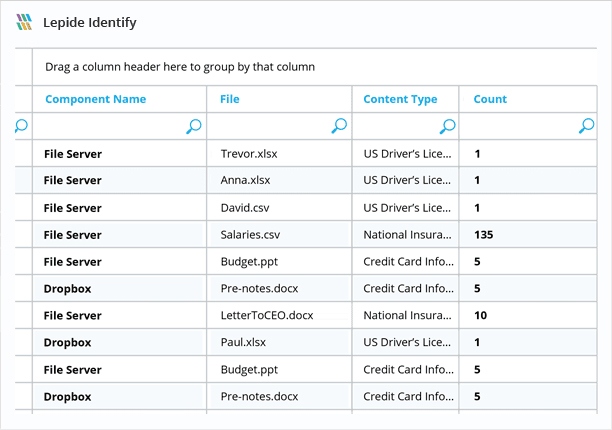This screenshot has width=612, height=430.
Task: Click the Content Type column header
Action: [400, 99]
